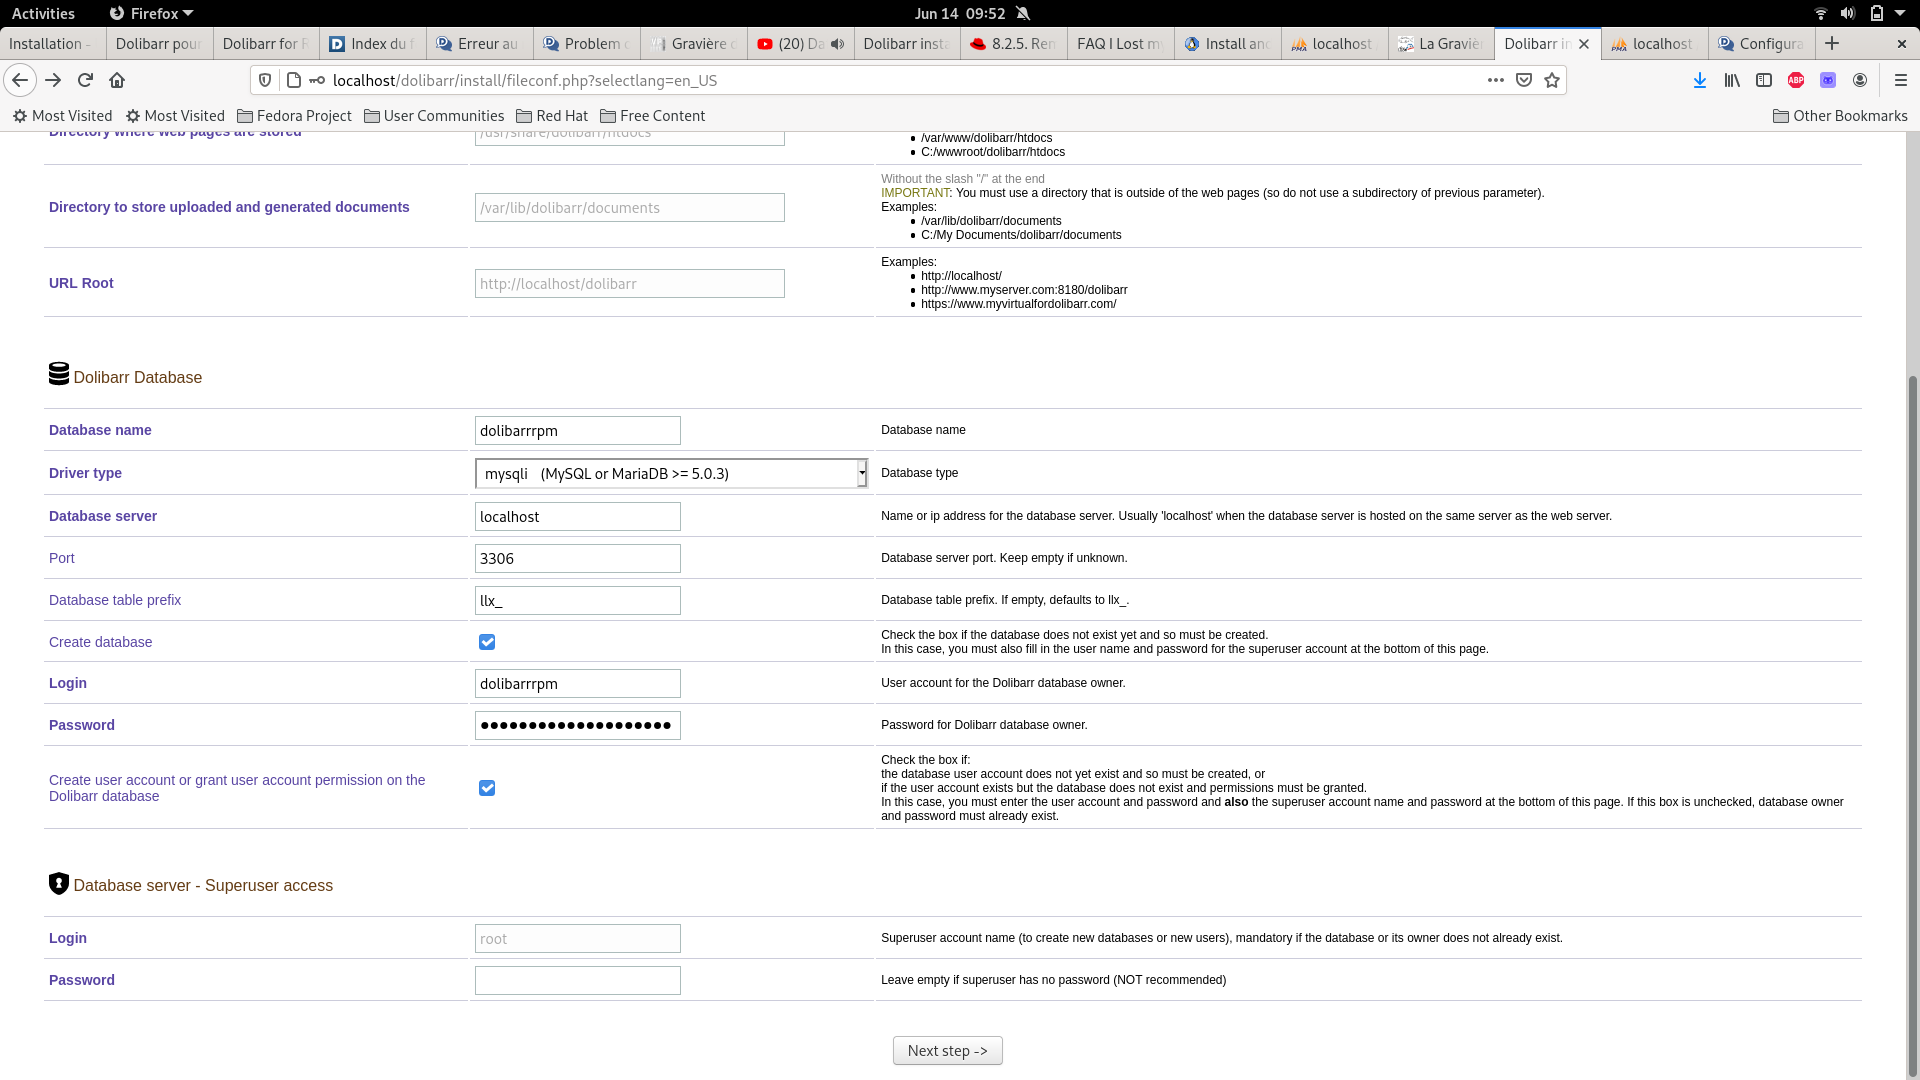Screen dimensions: 1920x1080
Task: Focus the URL Root field
Action: [x=630, y=284]
